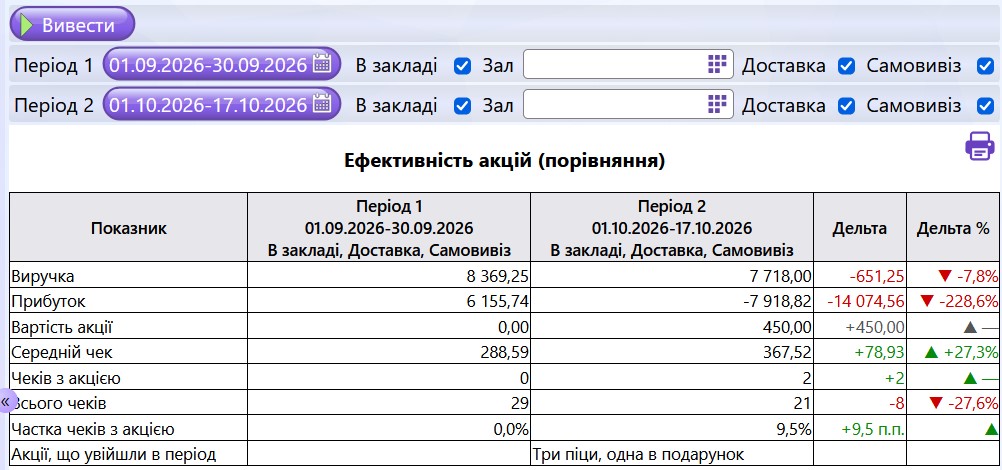Click the Період 2 column header

pyautogui.click(x=672, y=228)
